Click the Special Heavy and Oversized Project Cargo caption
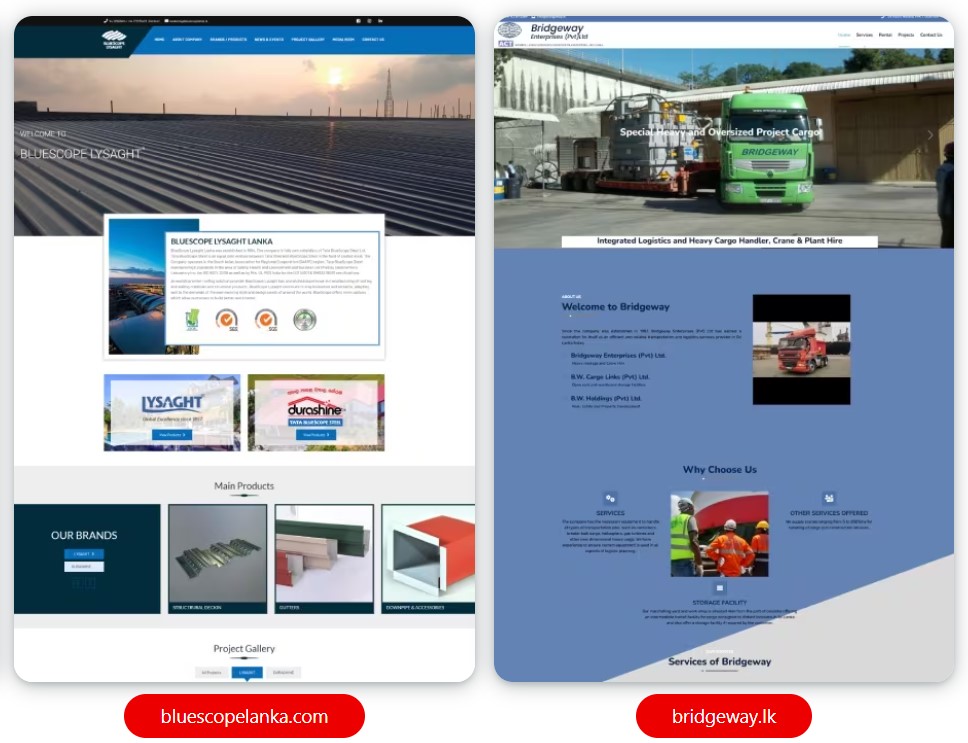 [x=721, y=132]
